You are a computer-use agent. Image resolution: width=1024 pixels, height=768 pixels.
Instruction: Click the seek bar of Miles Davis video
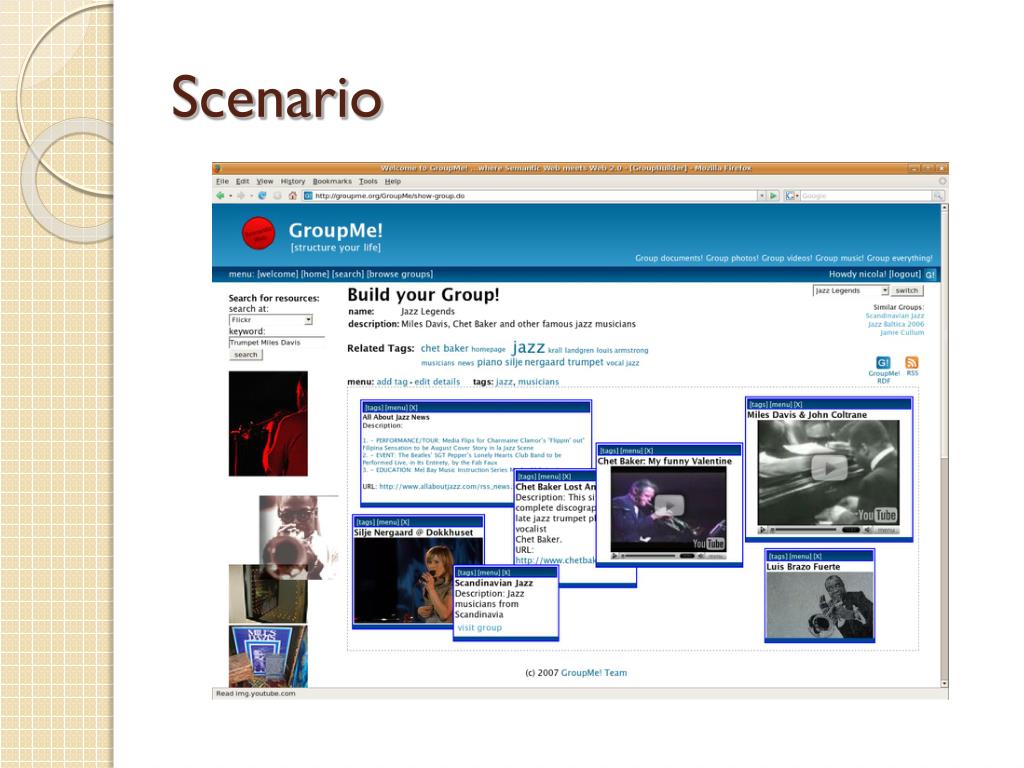click(805, 530)
